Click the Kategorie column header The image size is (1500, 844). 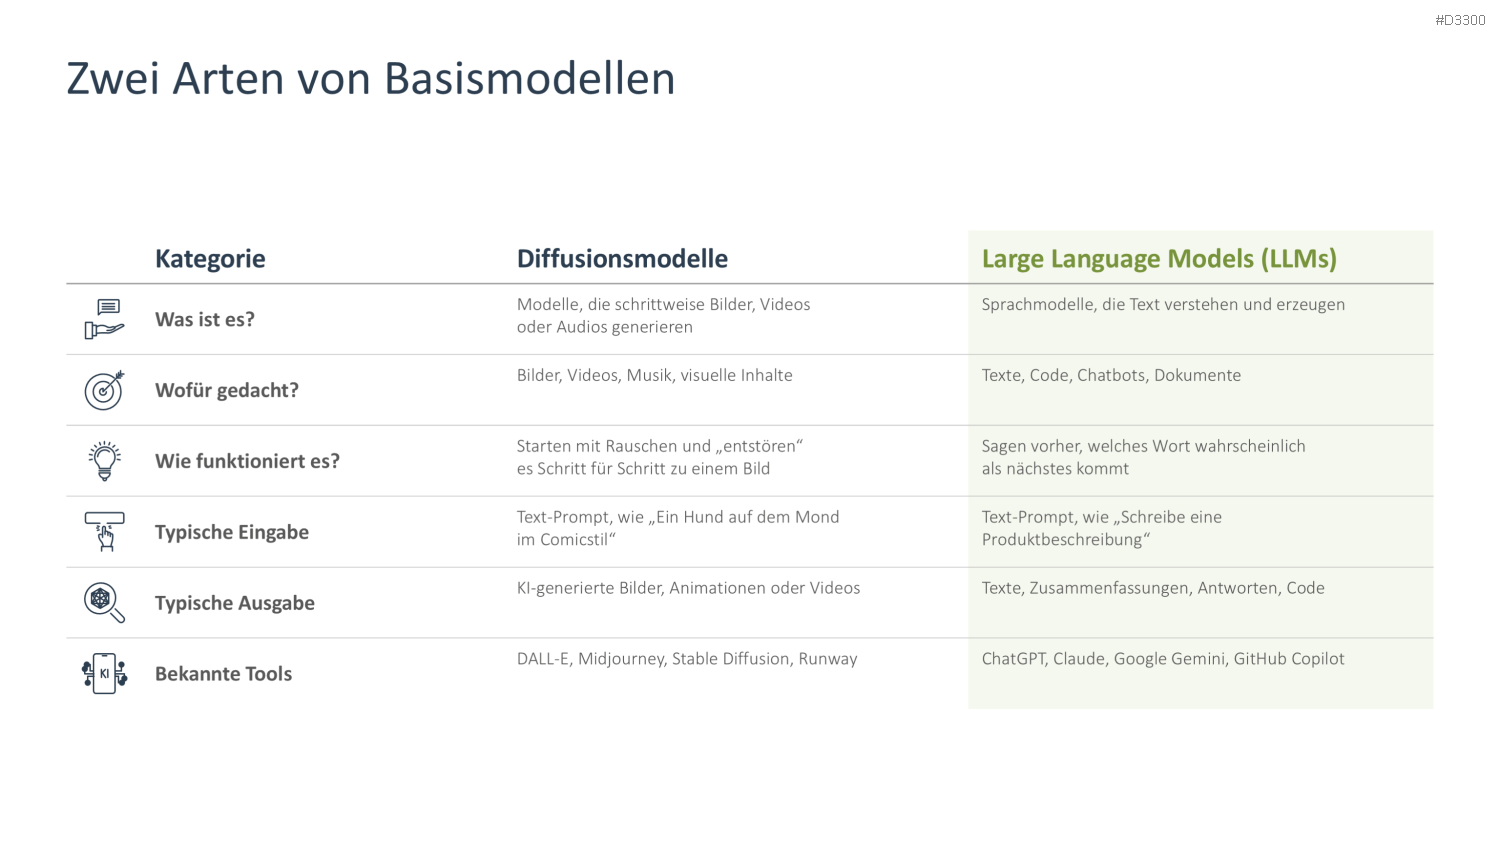[x=210, y=259]
